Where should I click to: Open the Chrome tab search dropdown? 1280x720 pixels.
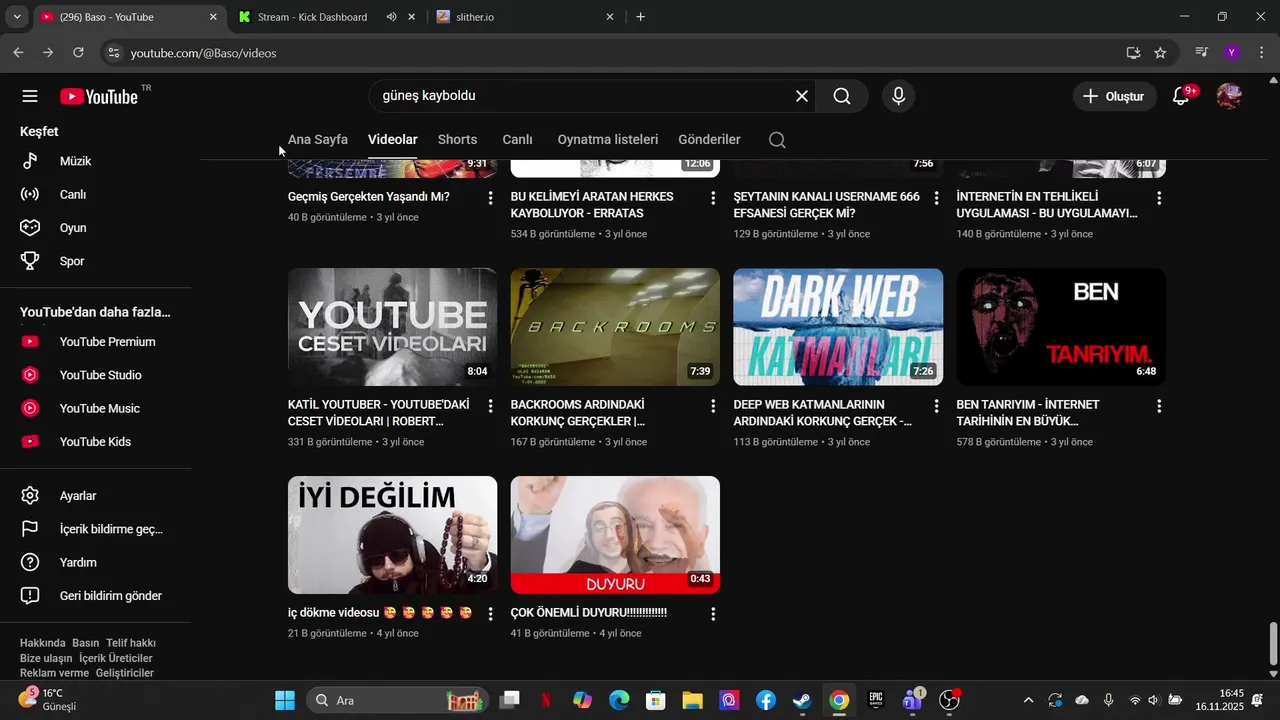coord(16,17)
